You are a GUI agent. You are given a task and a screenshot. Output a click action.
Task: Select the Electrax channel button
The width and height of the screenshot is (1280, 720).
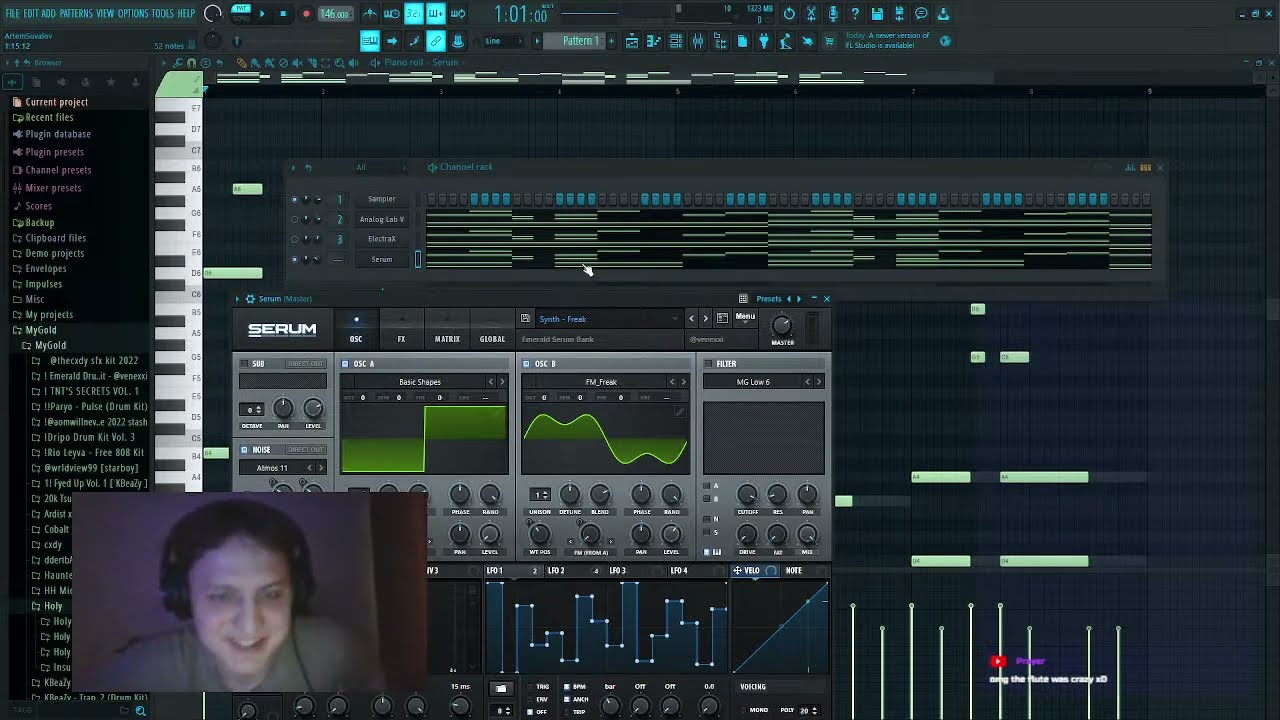(381, 239)
